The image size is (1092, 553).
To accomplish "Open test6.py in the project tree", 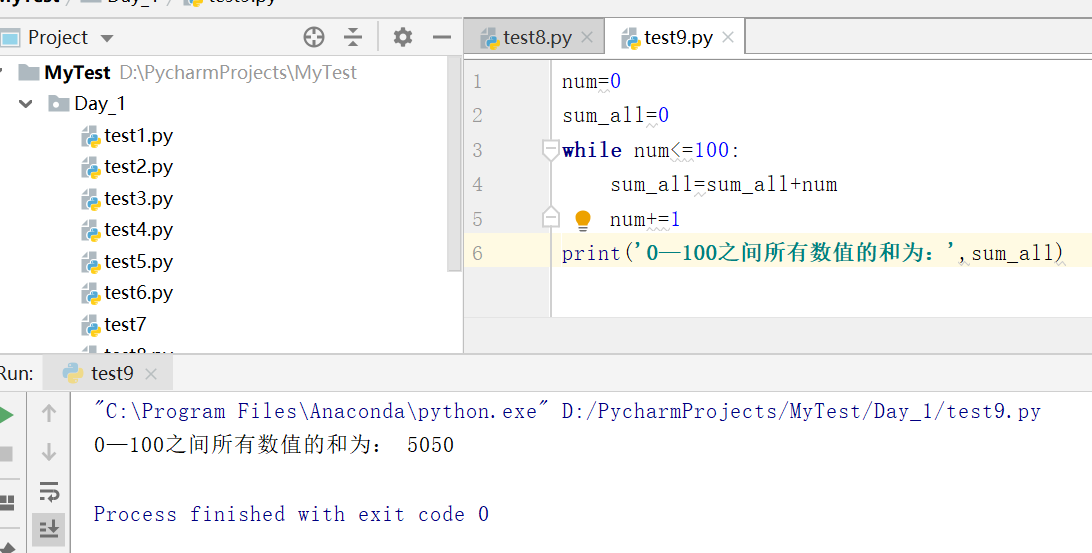I will 138,293.
